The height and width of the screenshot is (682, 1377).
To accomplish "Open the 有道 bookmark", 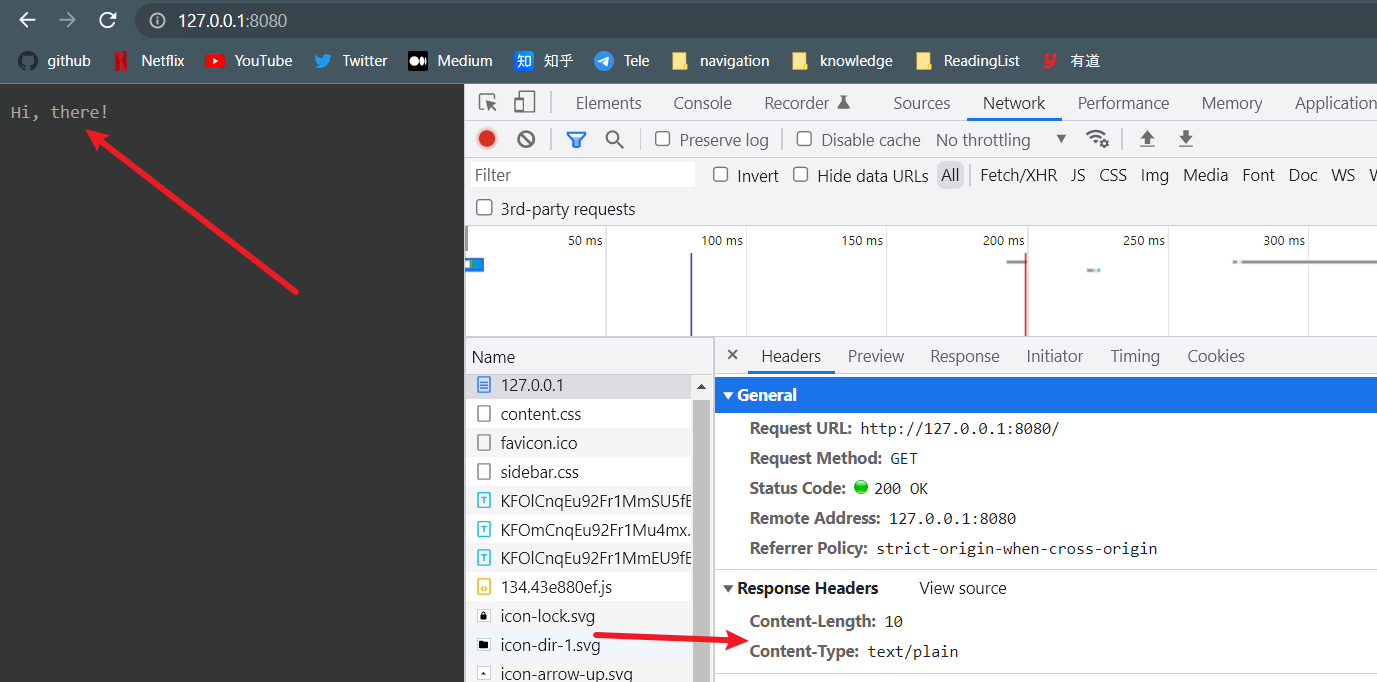I will pyautogui.click(x=1071, y=61).
